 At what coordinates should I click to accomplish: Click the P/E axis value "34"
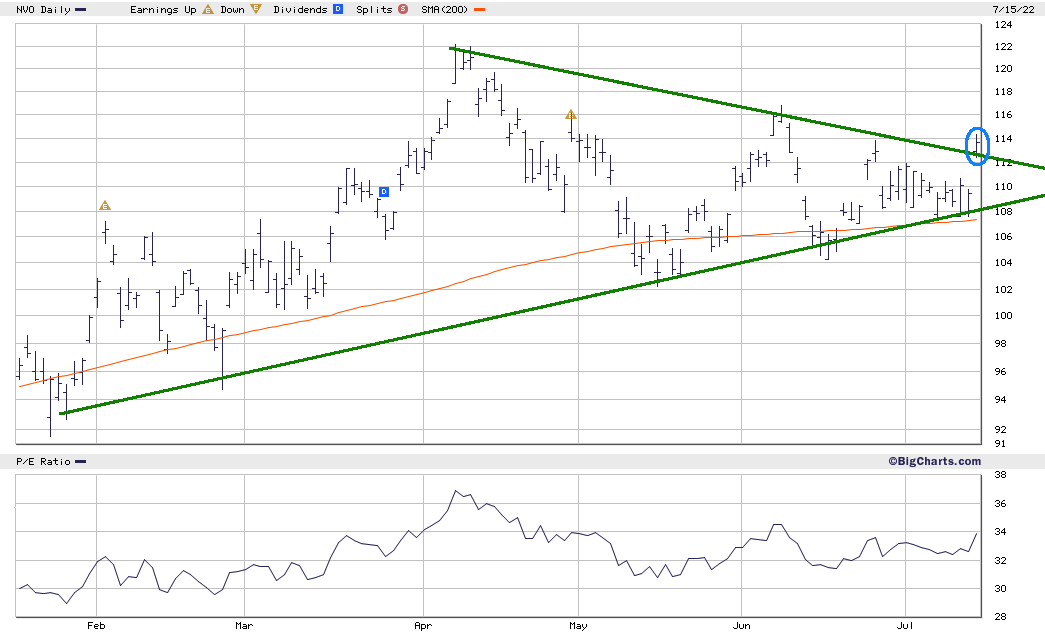click(1000, 532)
